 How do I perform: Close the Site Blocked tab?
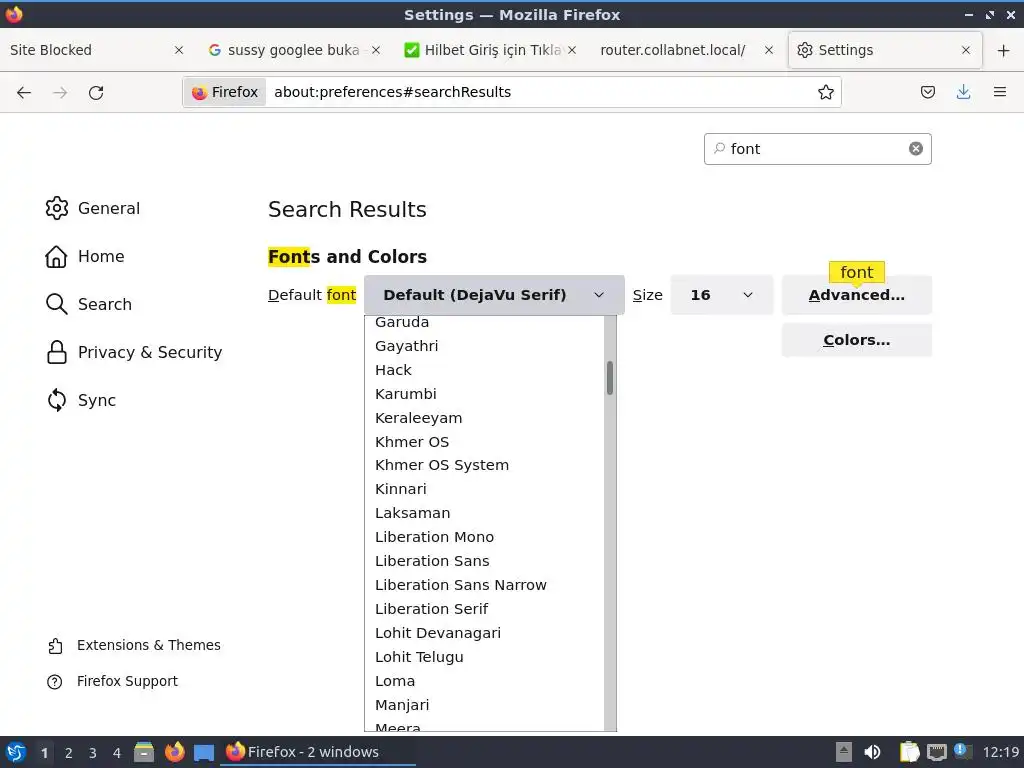tap(179, 50)
